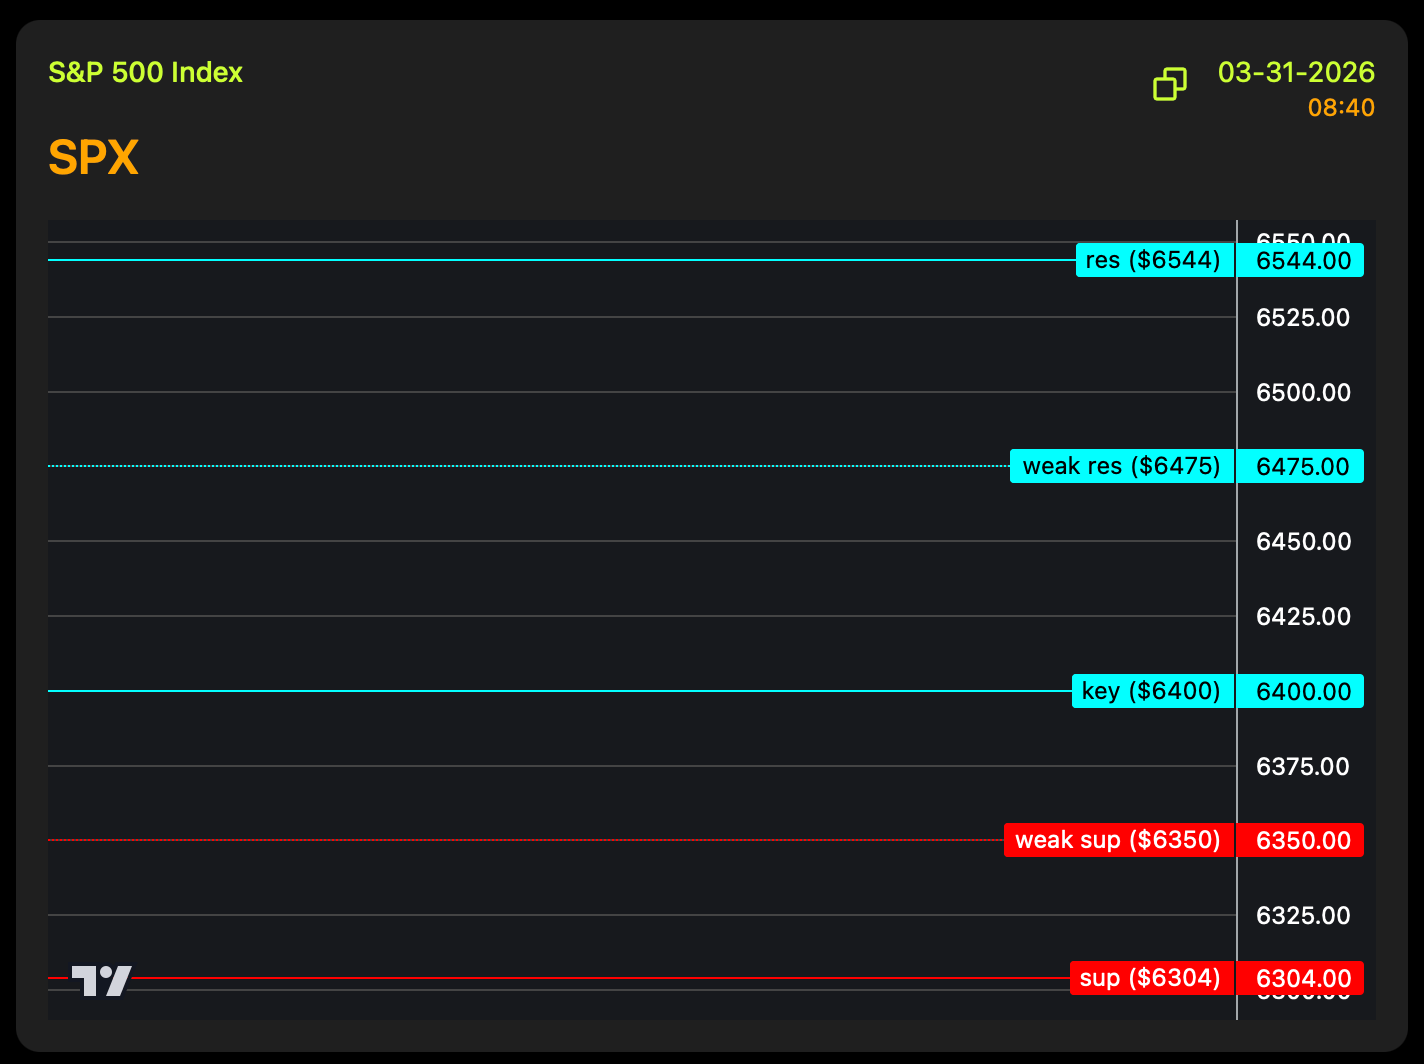Select the sup ($6304) level label

1152,978
